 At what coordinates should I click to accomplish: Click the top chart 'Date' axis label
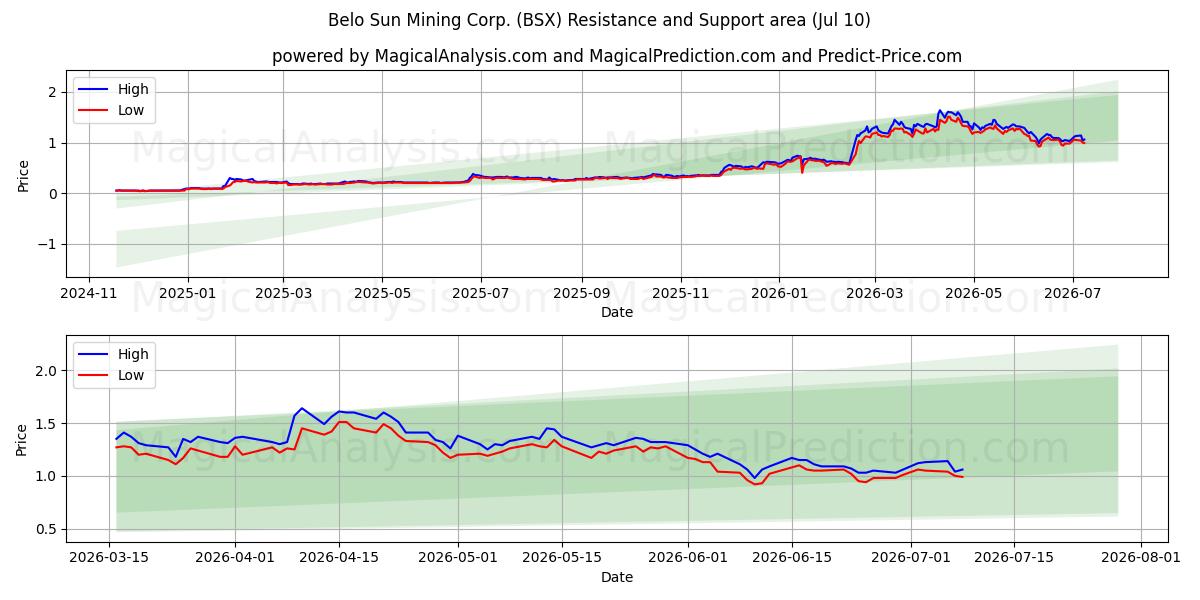(x=617, y=312)
